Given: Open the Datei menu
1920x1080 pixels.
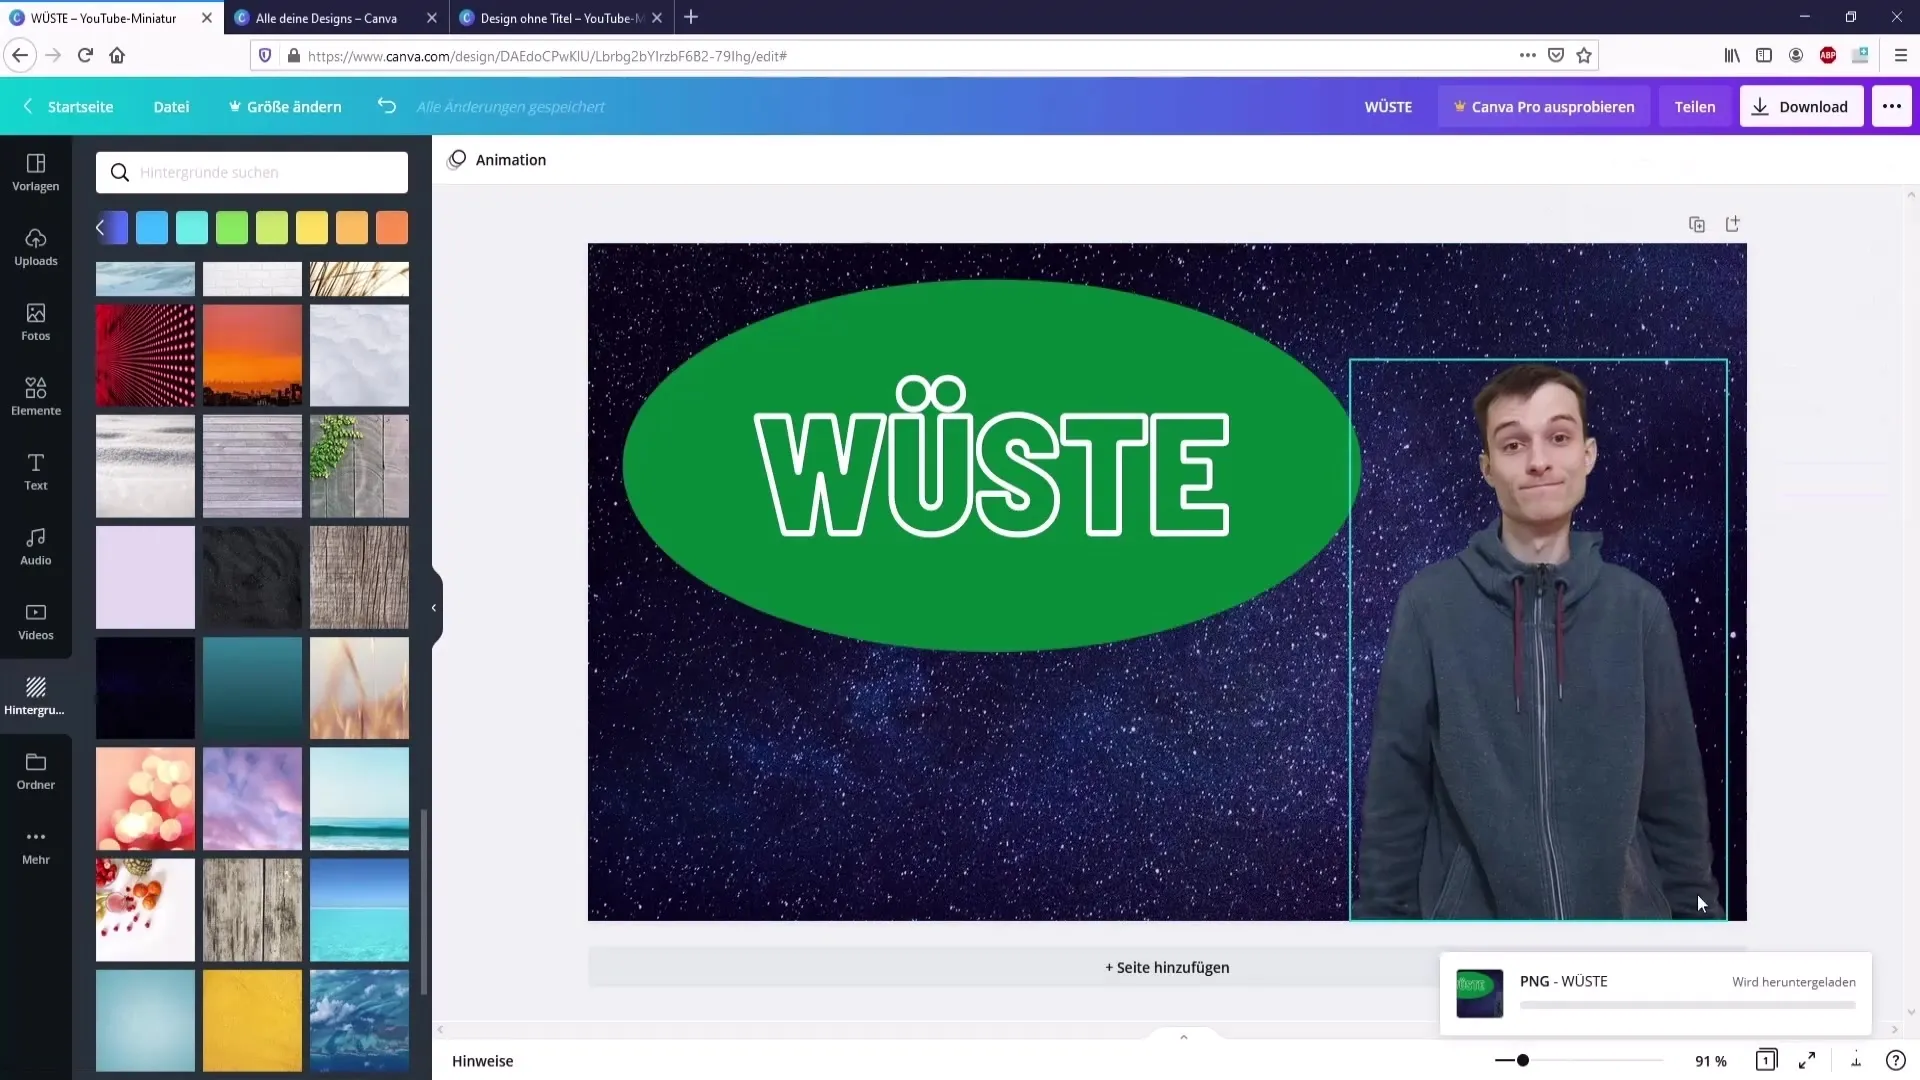Looking at the screenshot, I should tap(171, 107).
